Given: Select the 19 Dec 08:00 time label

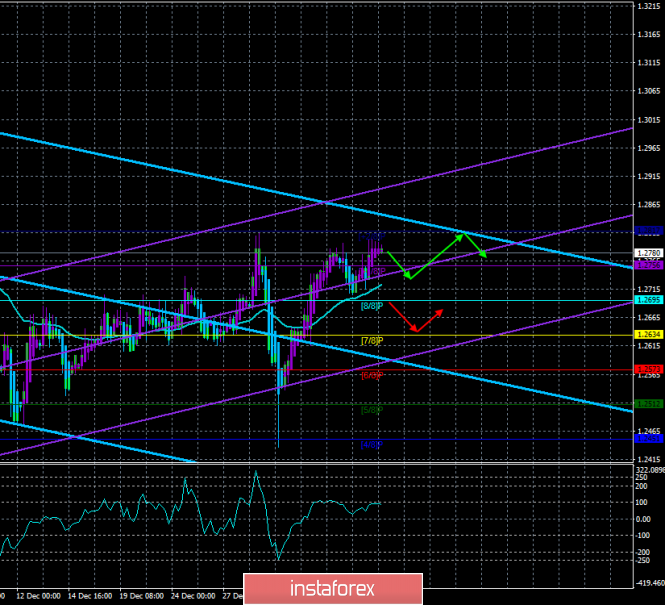Looking at the screenshot, I should (142, 596).
